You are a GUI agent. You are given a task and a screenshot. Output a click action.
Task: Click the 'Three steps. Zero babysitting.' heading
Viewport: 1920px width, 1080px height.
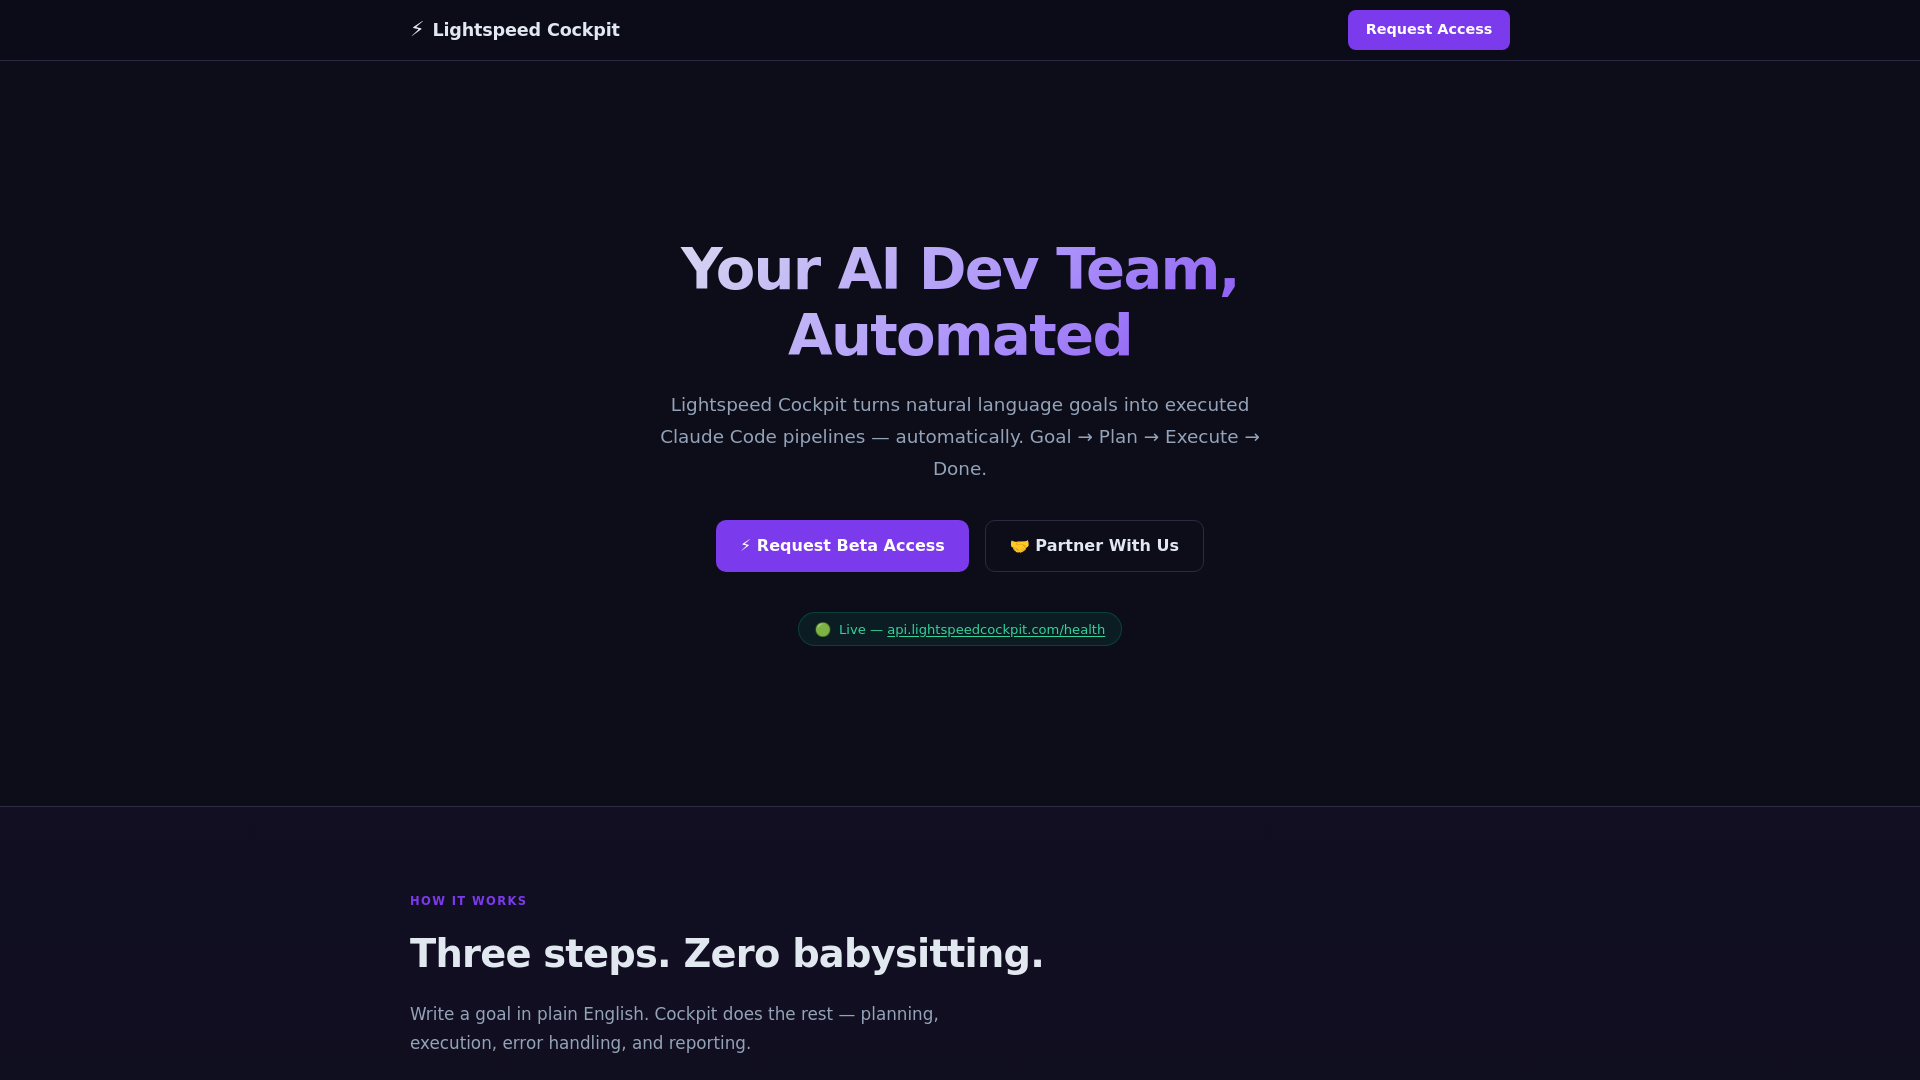tap(727, 954)
